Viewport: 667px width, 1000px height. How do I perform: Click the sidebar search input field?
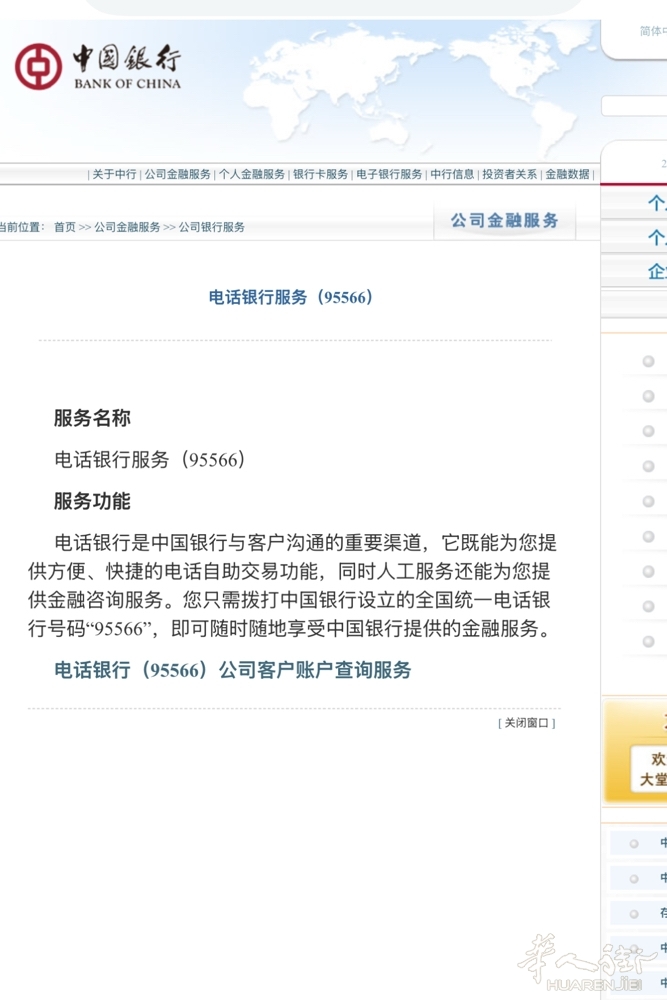pyautogui.click(x=634, y=106)
